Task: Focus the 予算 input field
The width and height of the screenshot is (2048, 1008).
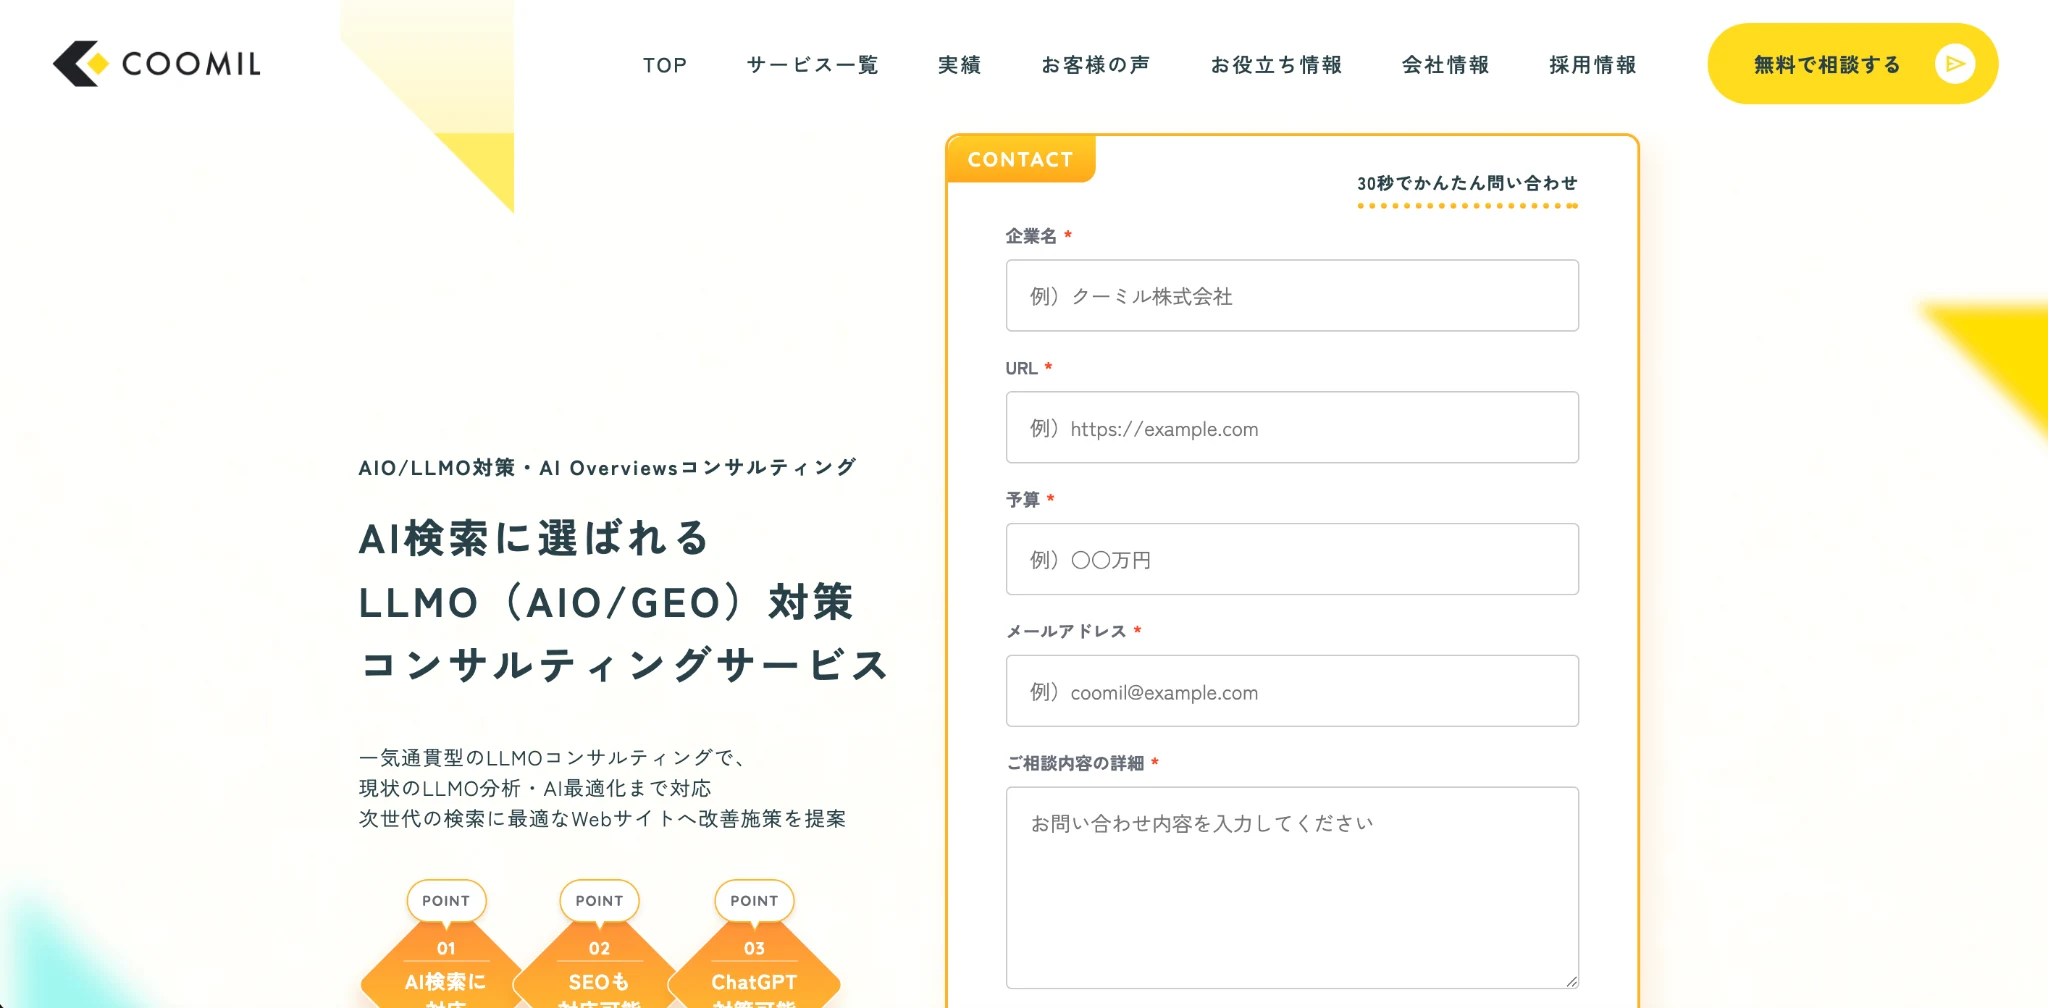Action: [x=1292, y=559]
